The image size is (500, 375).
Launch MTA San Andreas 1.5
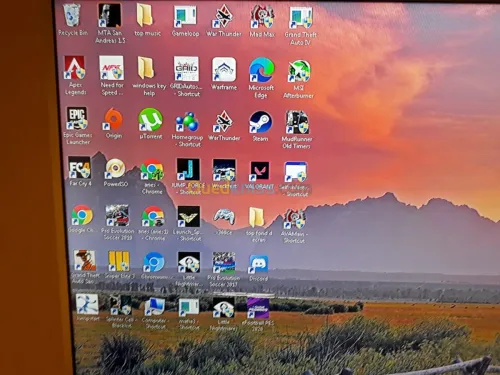coord(110,15)
